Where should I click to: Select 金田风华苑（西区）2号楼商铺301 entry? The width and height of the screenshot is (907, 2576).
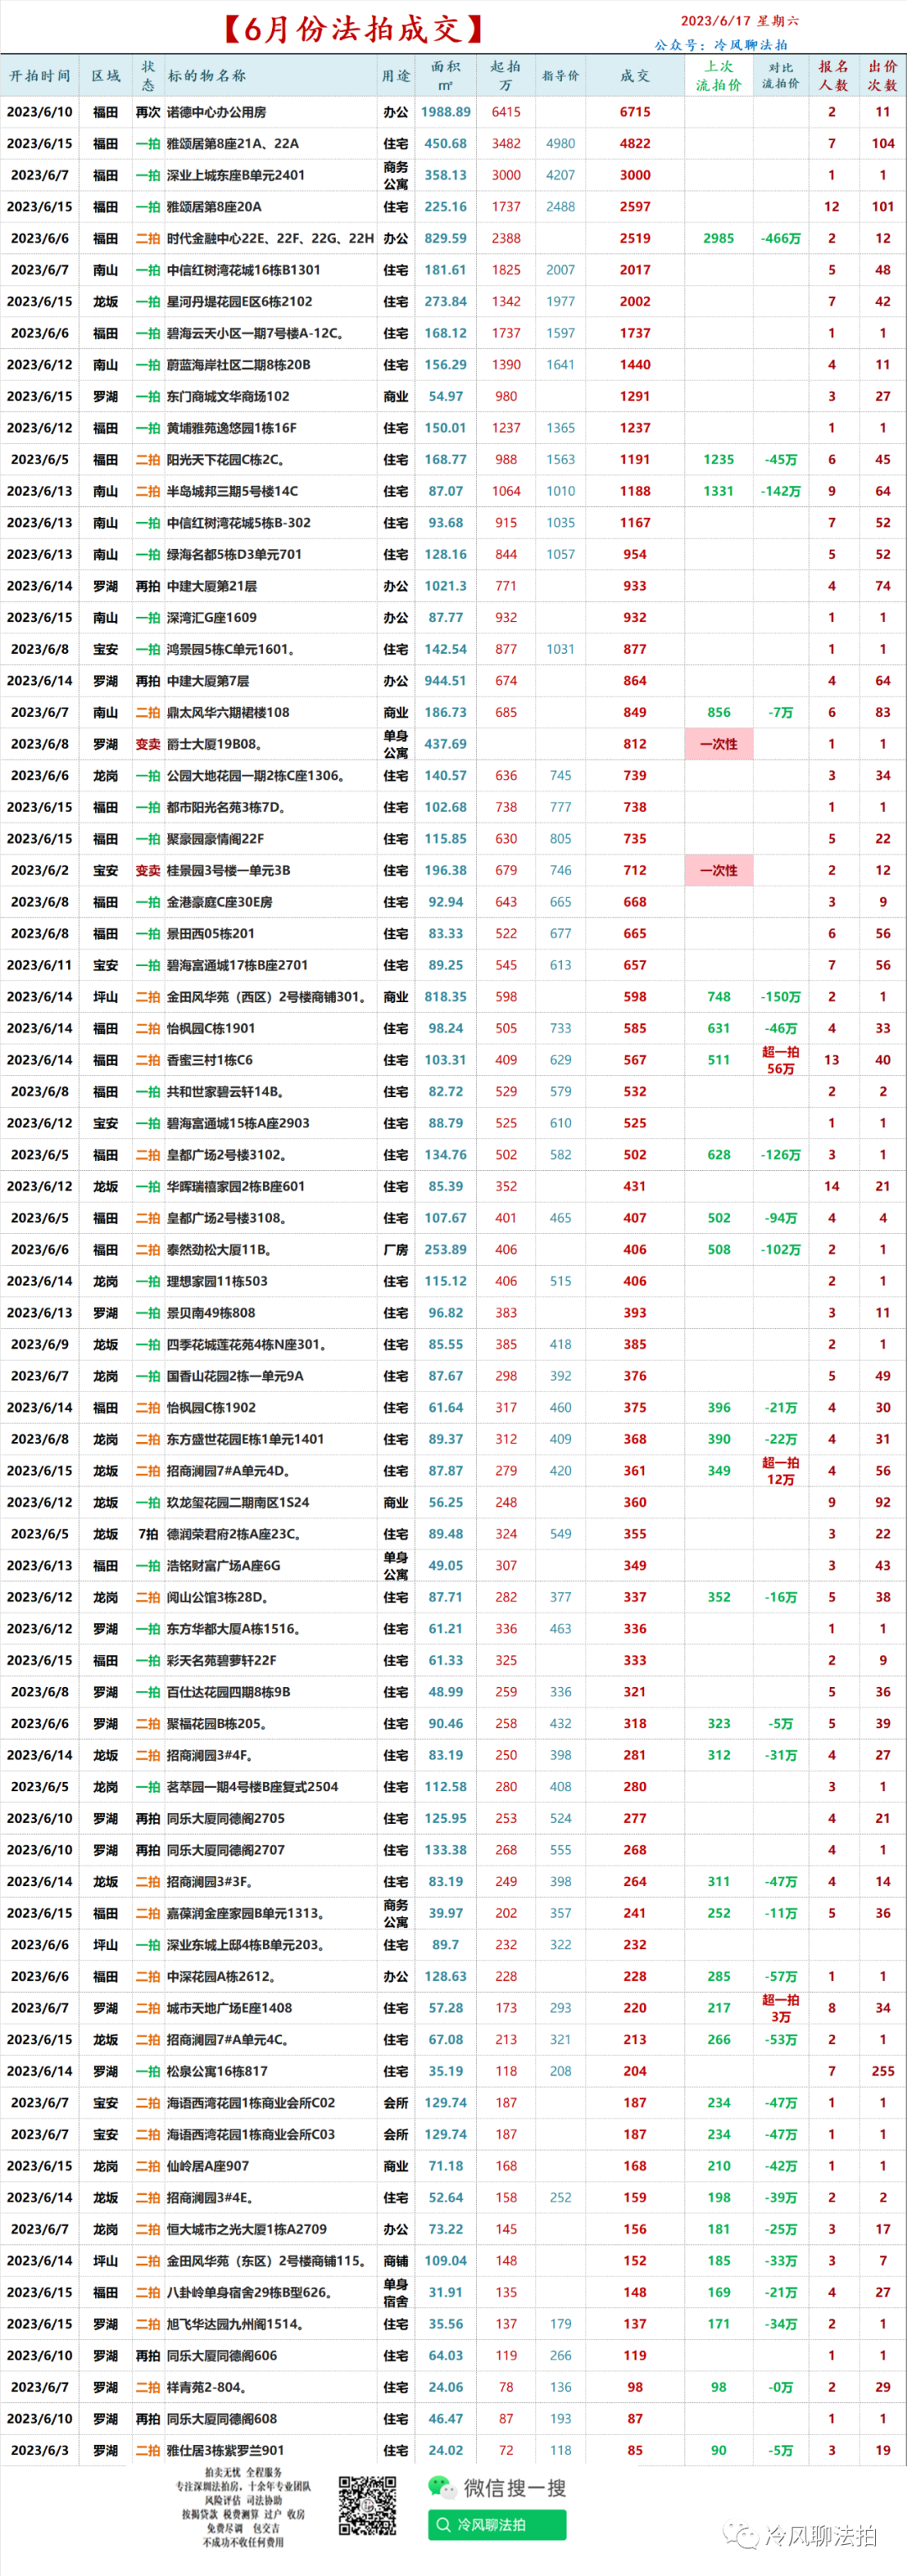pos(266,997)
